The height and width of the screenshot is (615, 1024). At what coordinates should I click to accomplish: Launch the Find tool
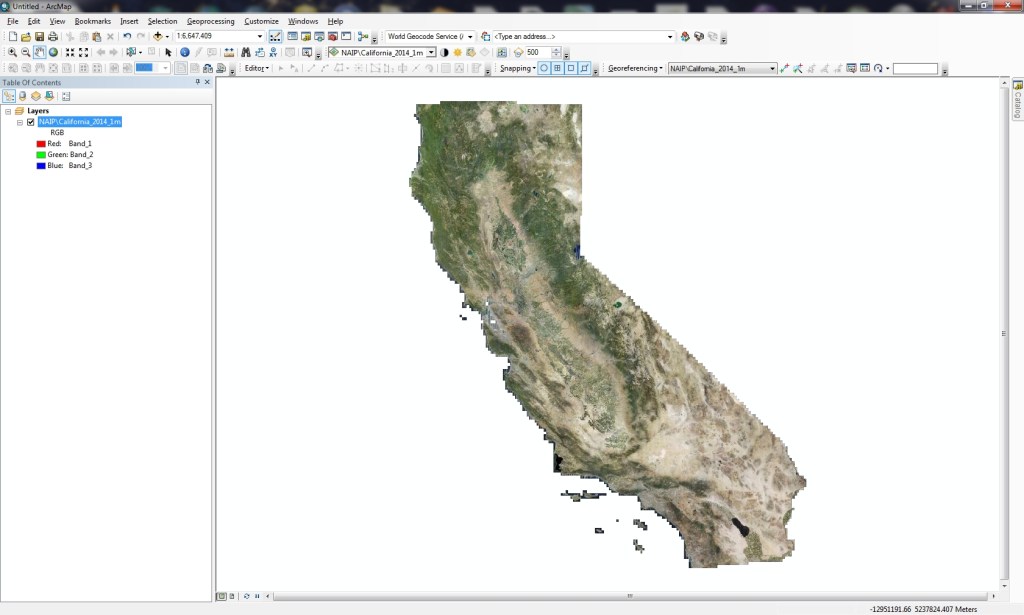coord(245,50)
